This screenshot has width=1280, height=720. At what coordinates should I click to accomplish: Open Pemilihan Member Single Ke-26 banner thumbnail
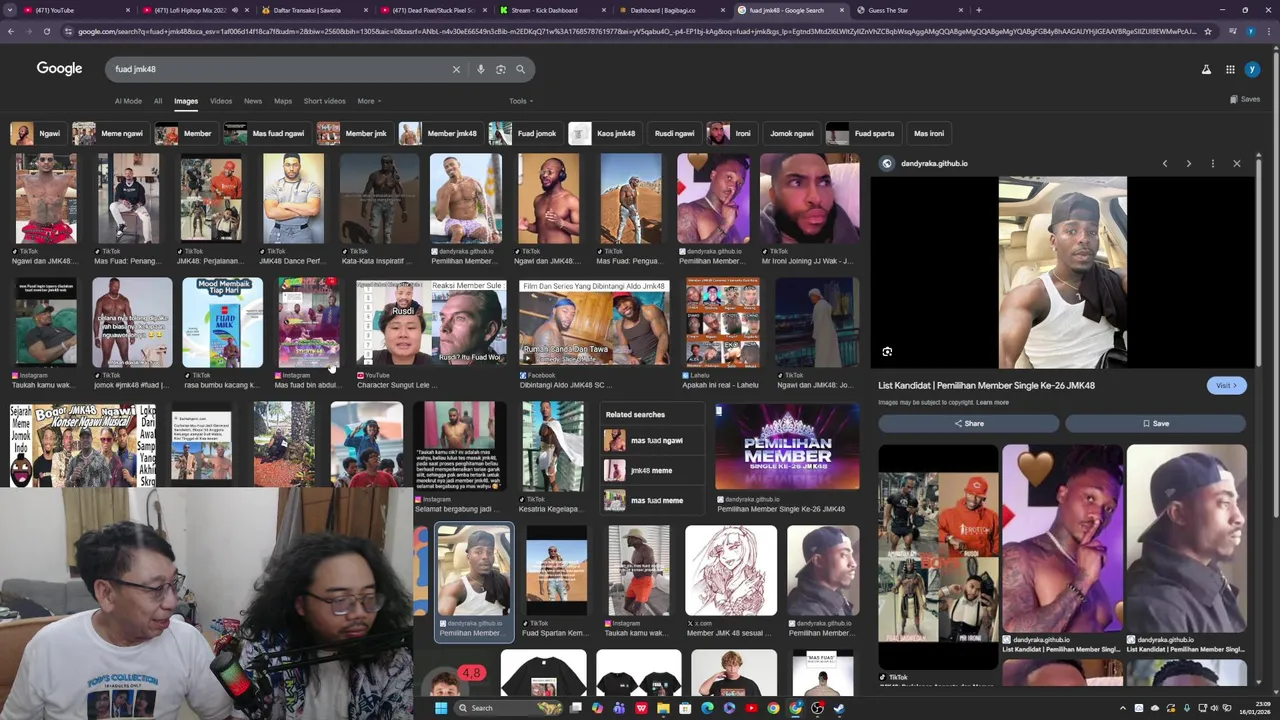(x=788, y=446)
